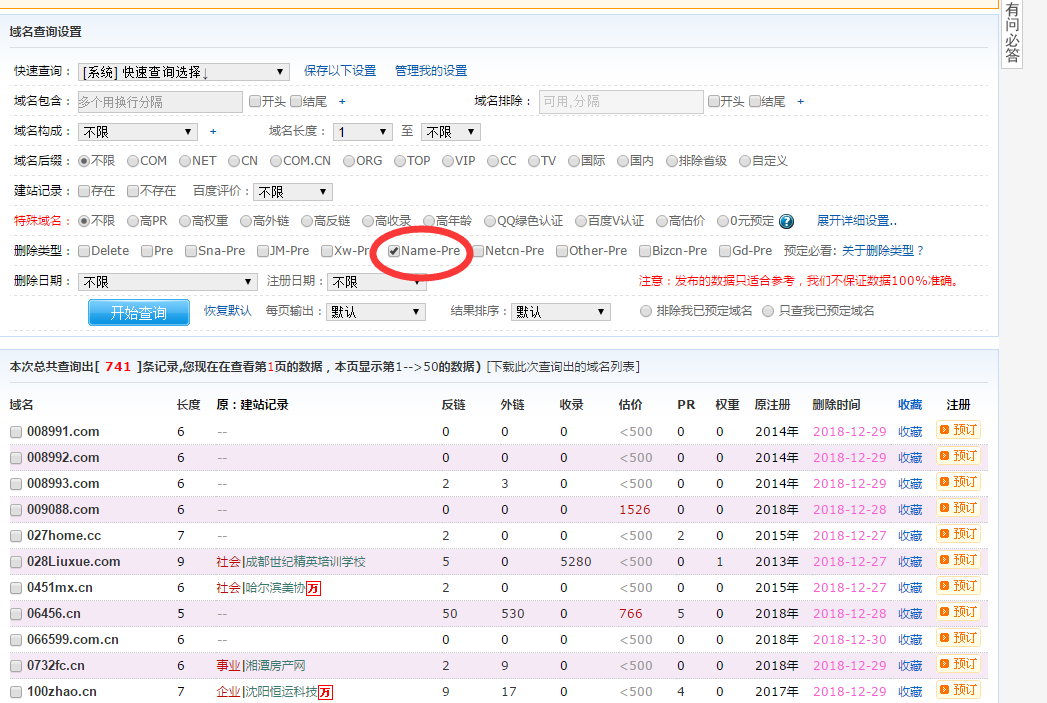Click 湘潭房产网 site record

[275, 666]
